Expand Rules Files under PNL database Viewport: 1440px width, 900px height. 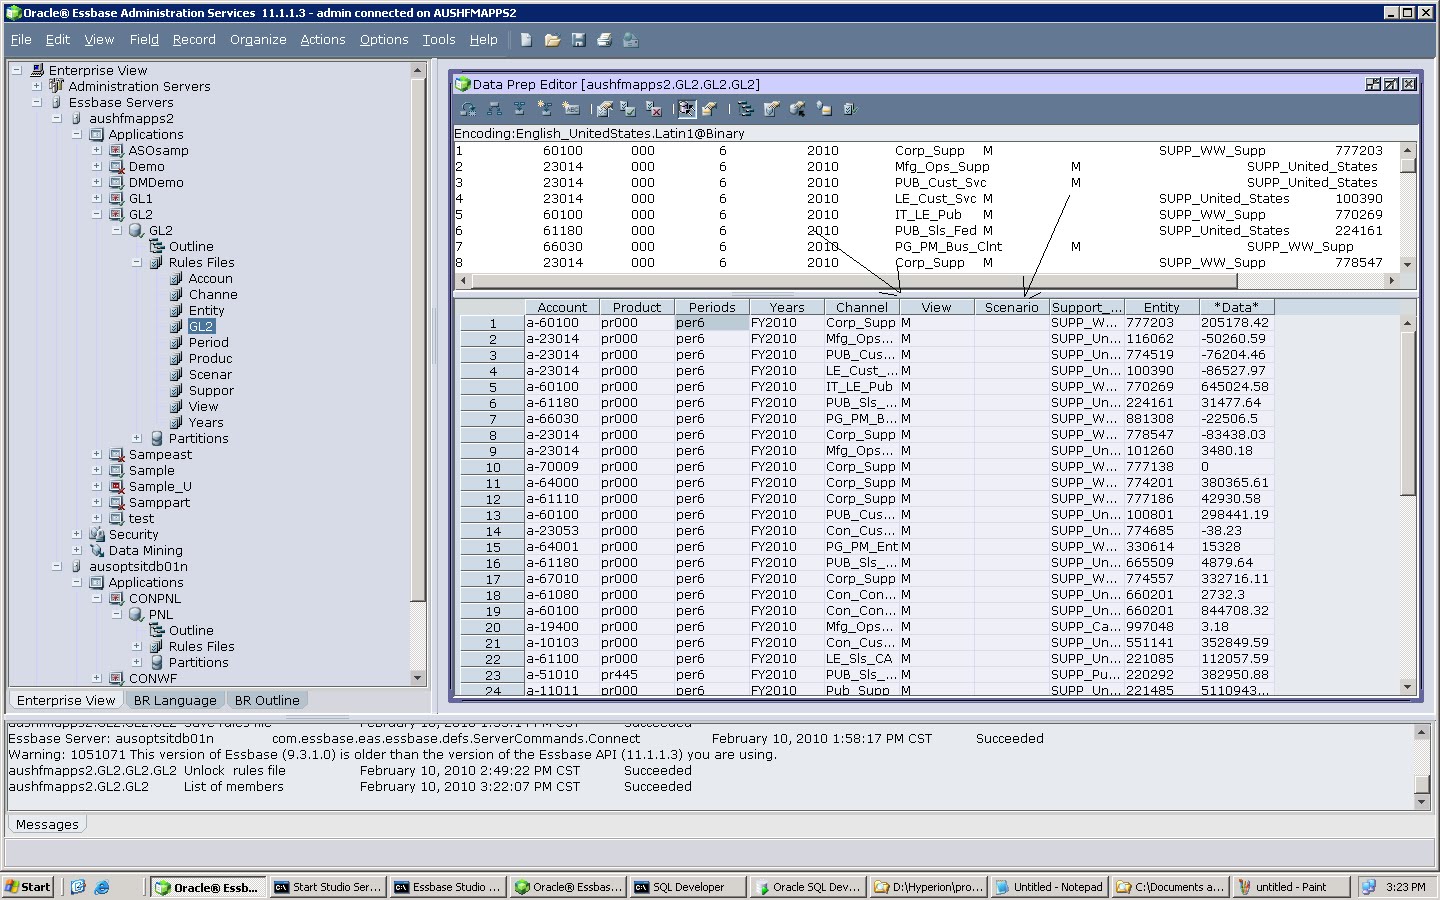[137, 646]
